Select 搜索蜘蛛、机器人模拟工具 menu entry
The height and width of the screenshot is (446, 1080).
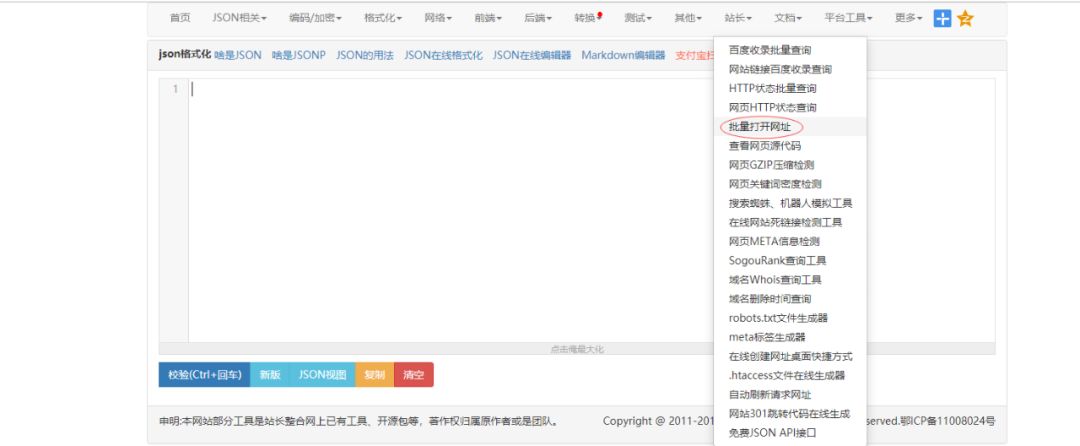(790, 203)
